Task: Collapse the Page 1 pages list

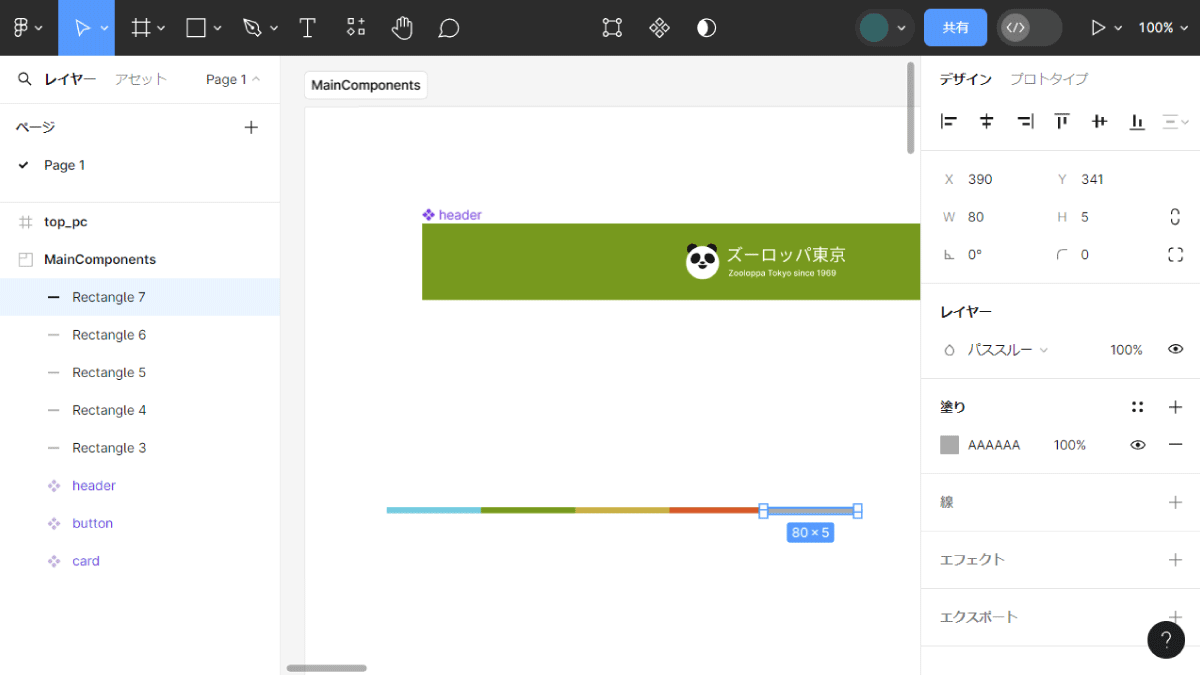Action: point(233,79)
